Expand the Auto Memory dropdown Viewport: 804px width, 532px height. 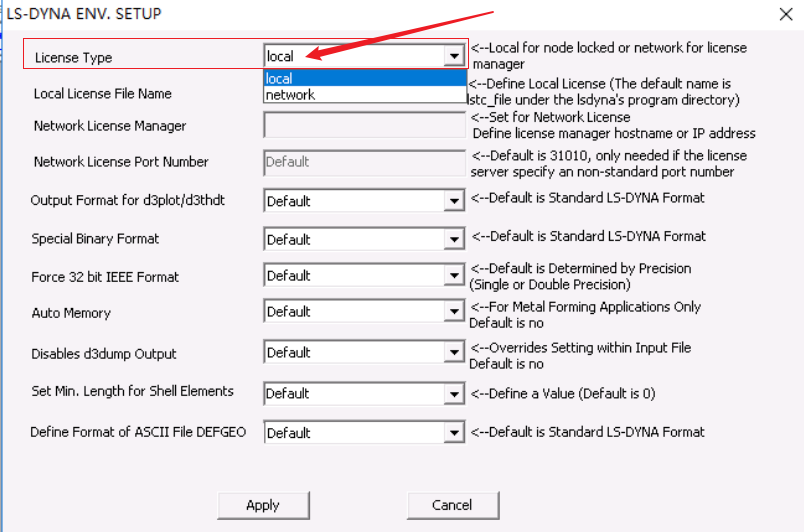point(455,312)
